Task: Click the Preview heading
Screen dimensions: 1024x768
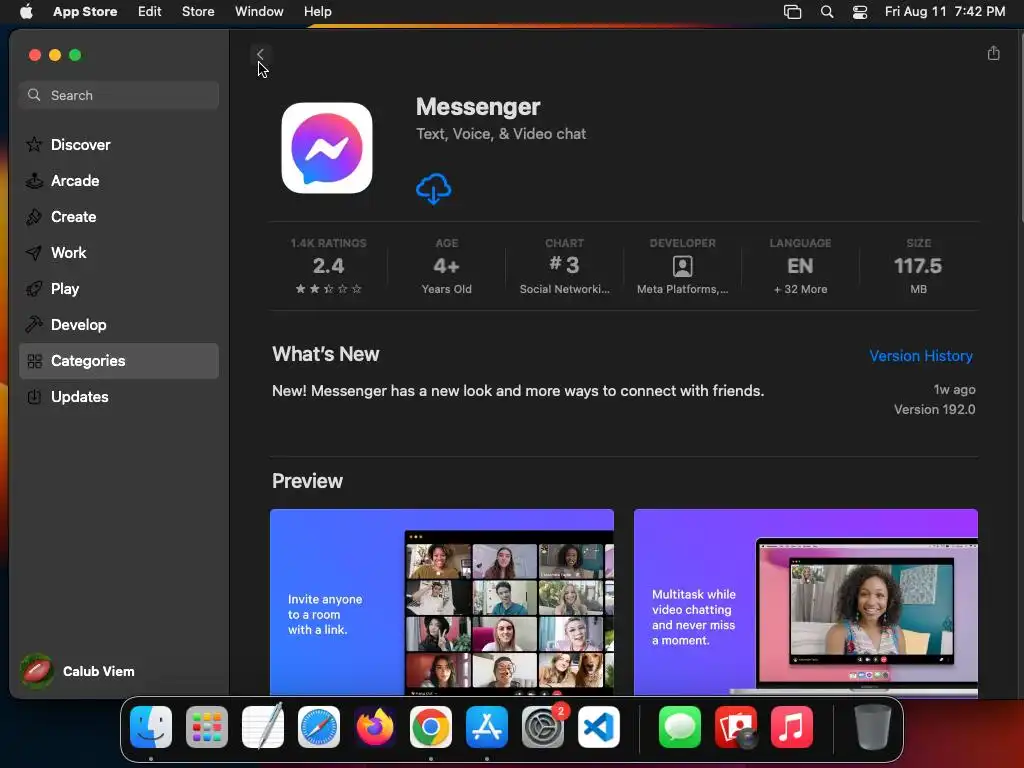Action: [307, 481]
